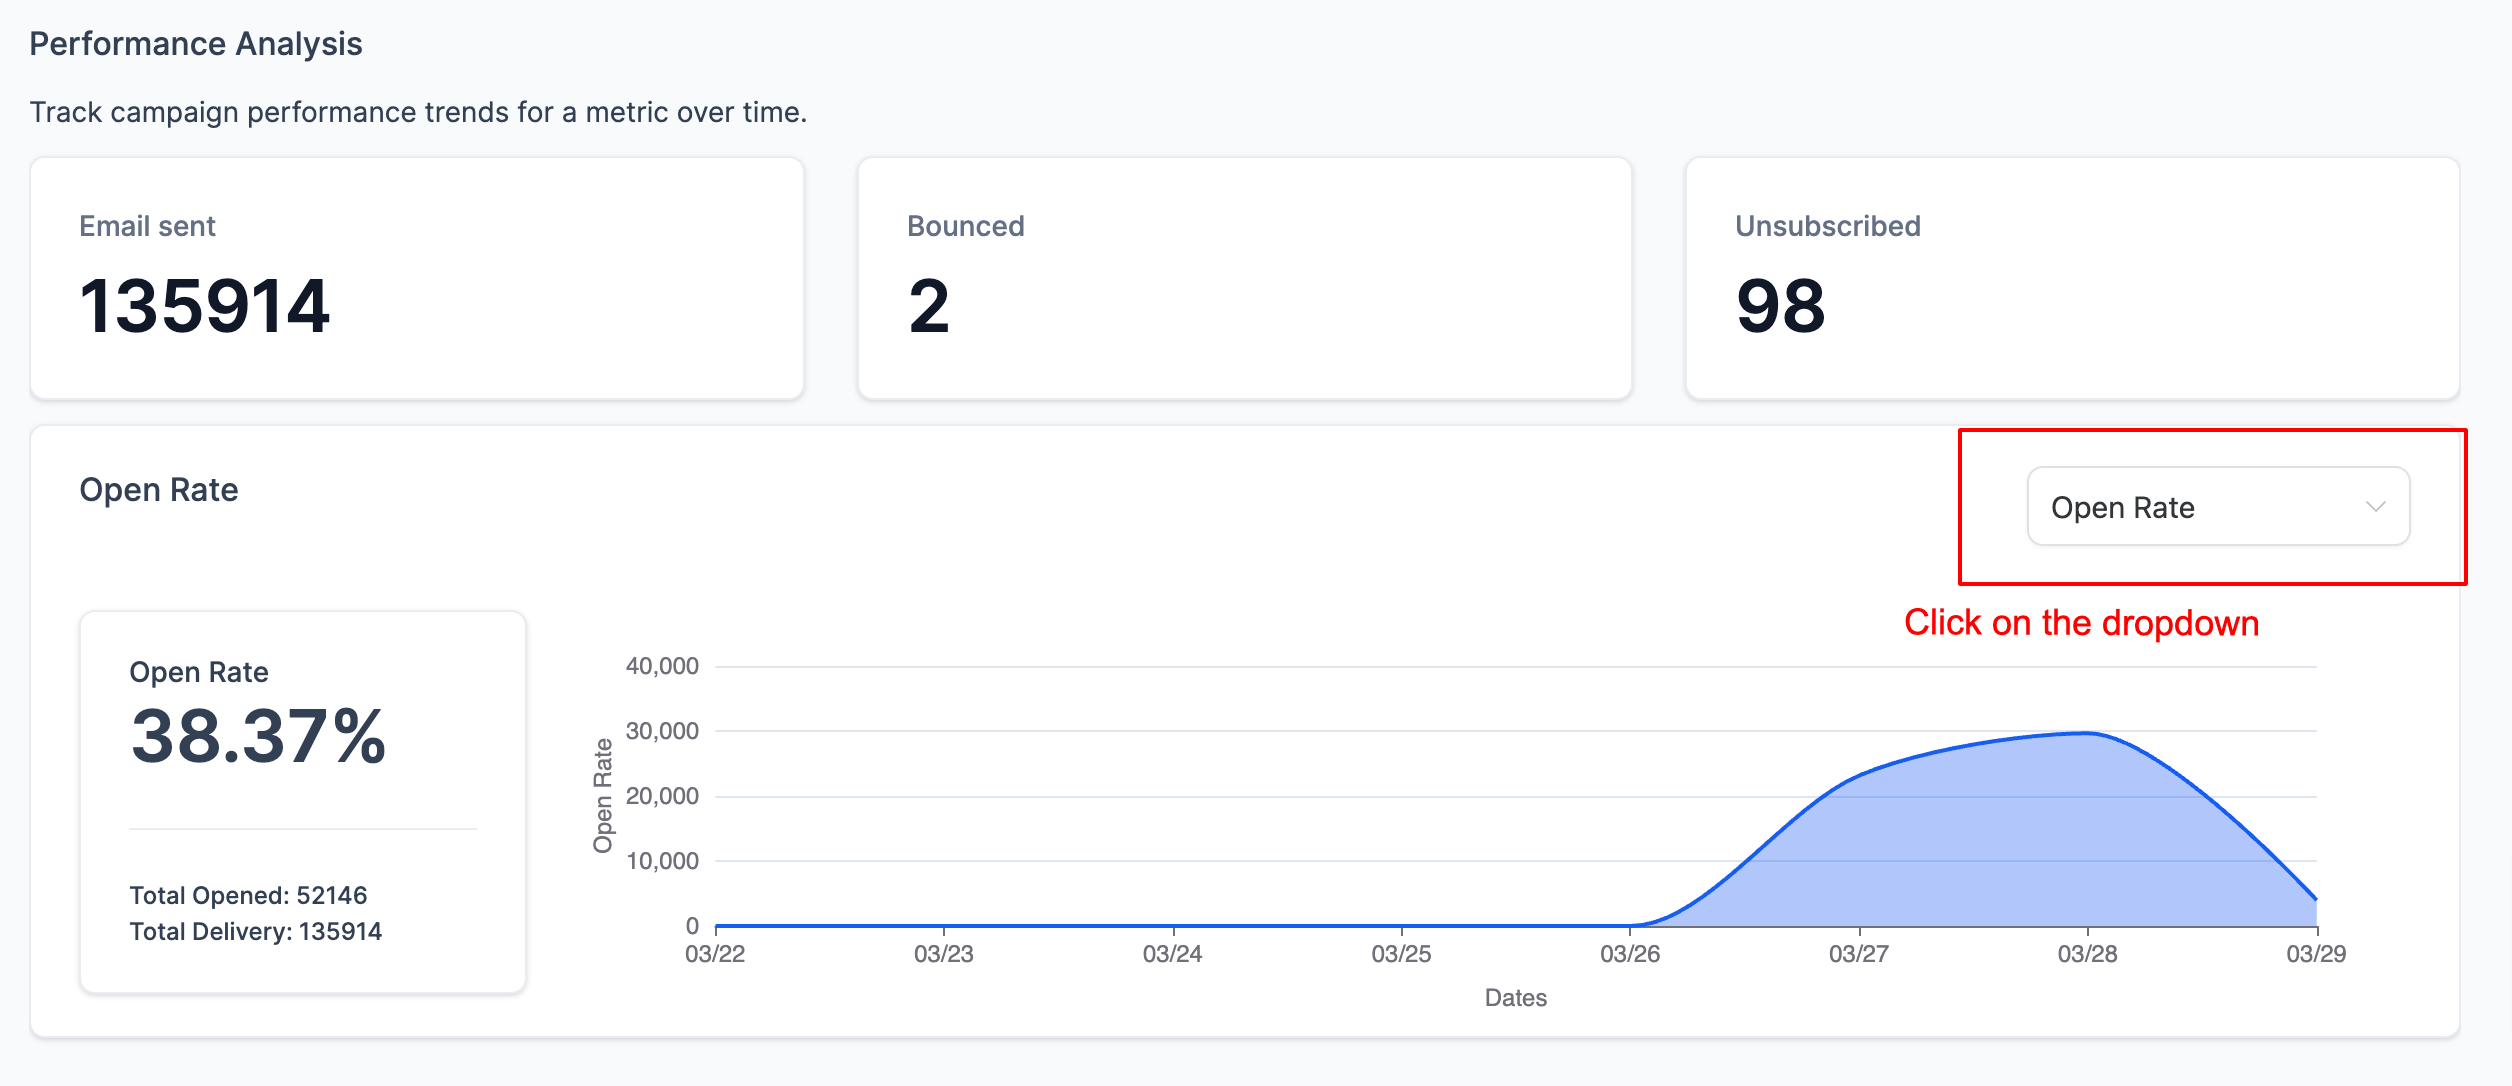The height and width of the screenshot is (1086, 2512).
Task: Click the Open Rate chart section title
Action: 159,490
